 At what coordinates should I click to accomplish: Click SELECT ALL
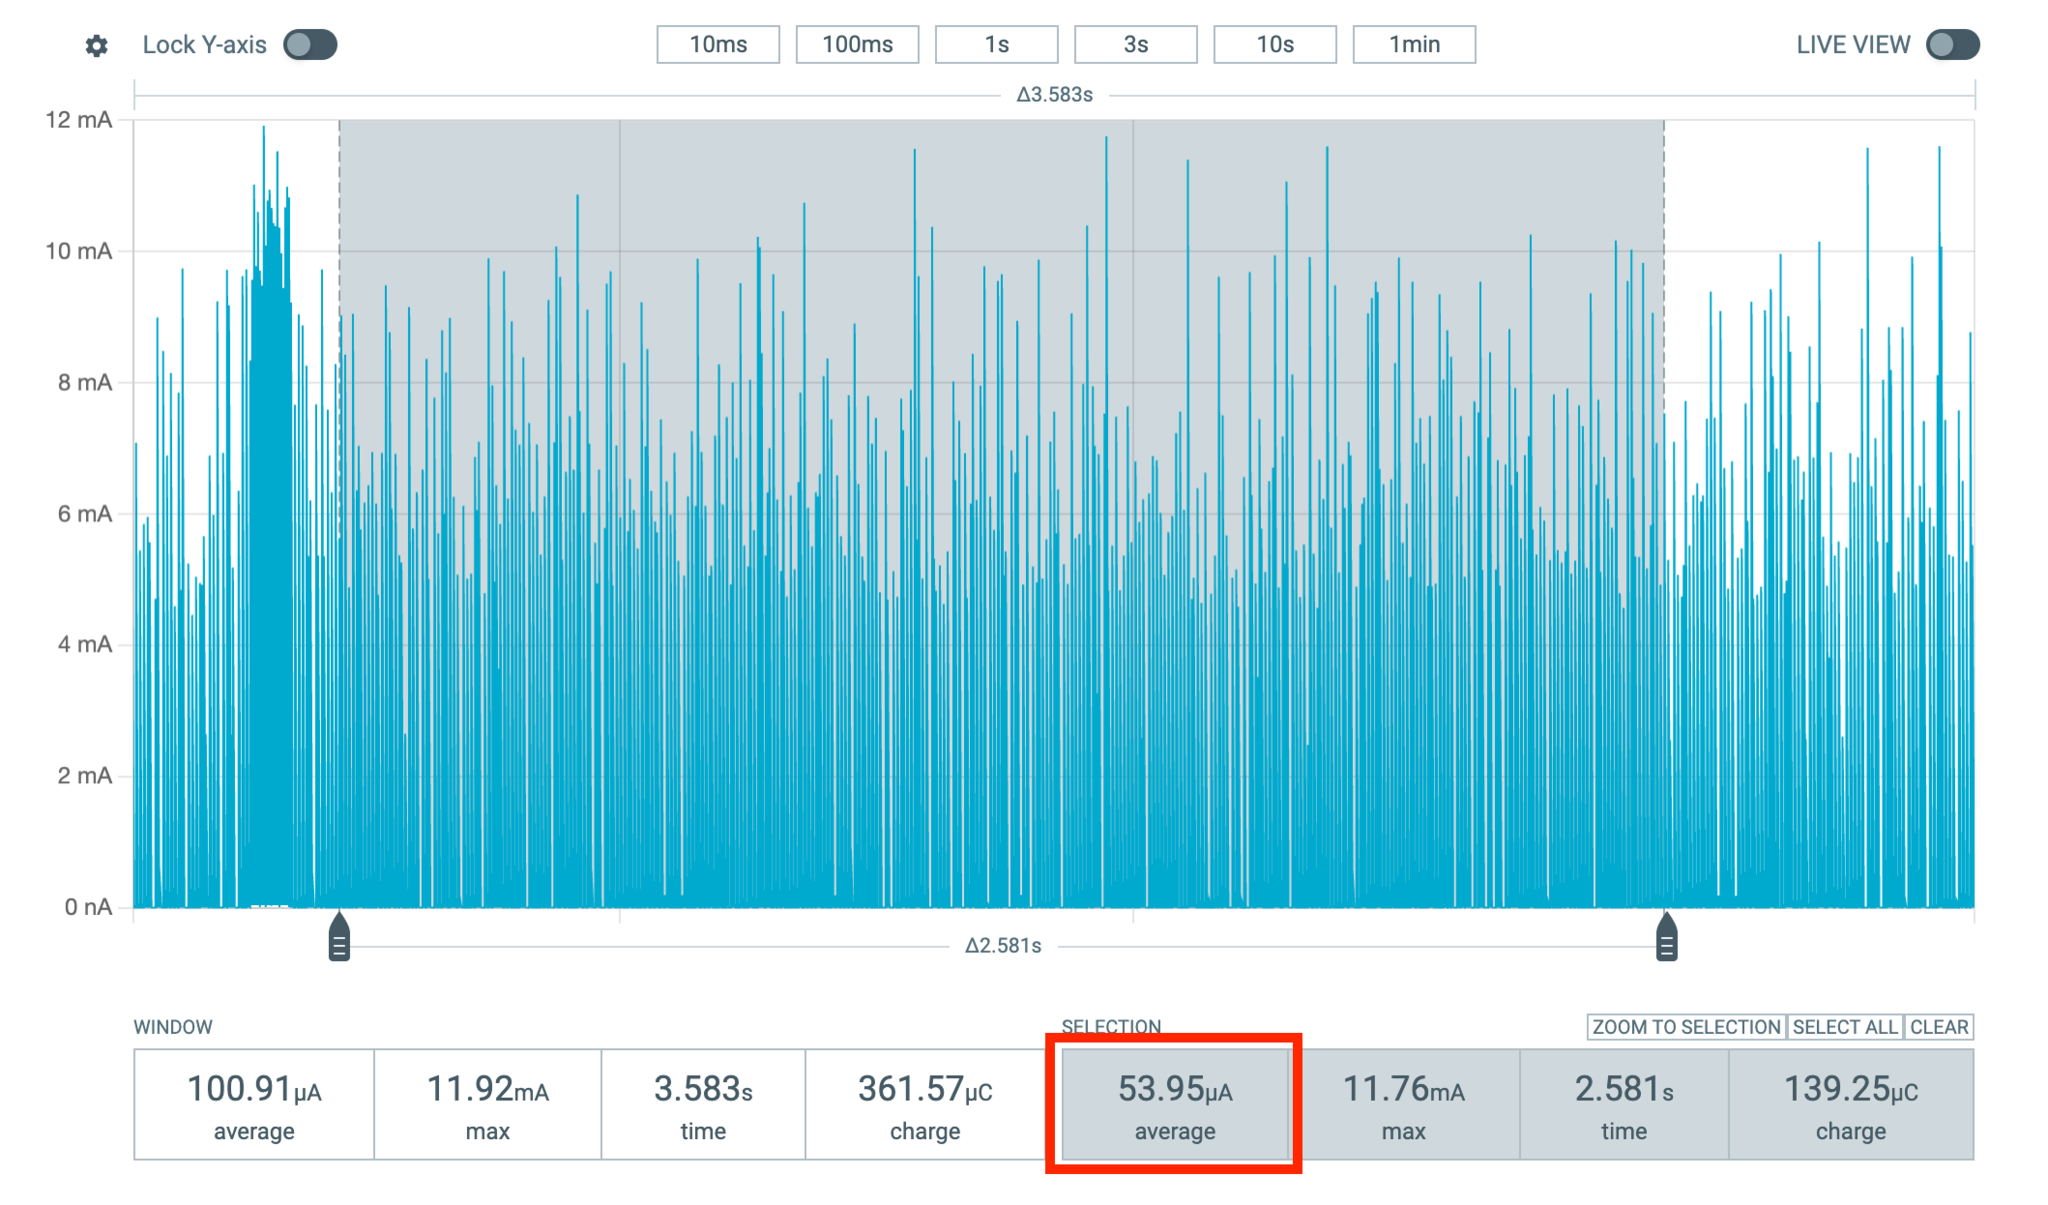(1844, 1027)
